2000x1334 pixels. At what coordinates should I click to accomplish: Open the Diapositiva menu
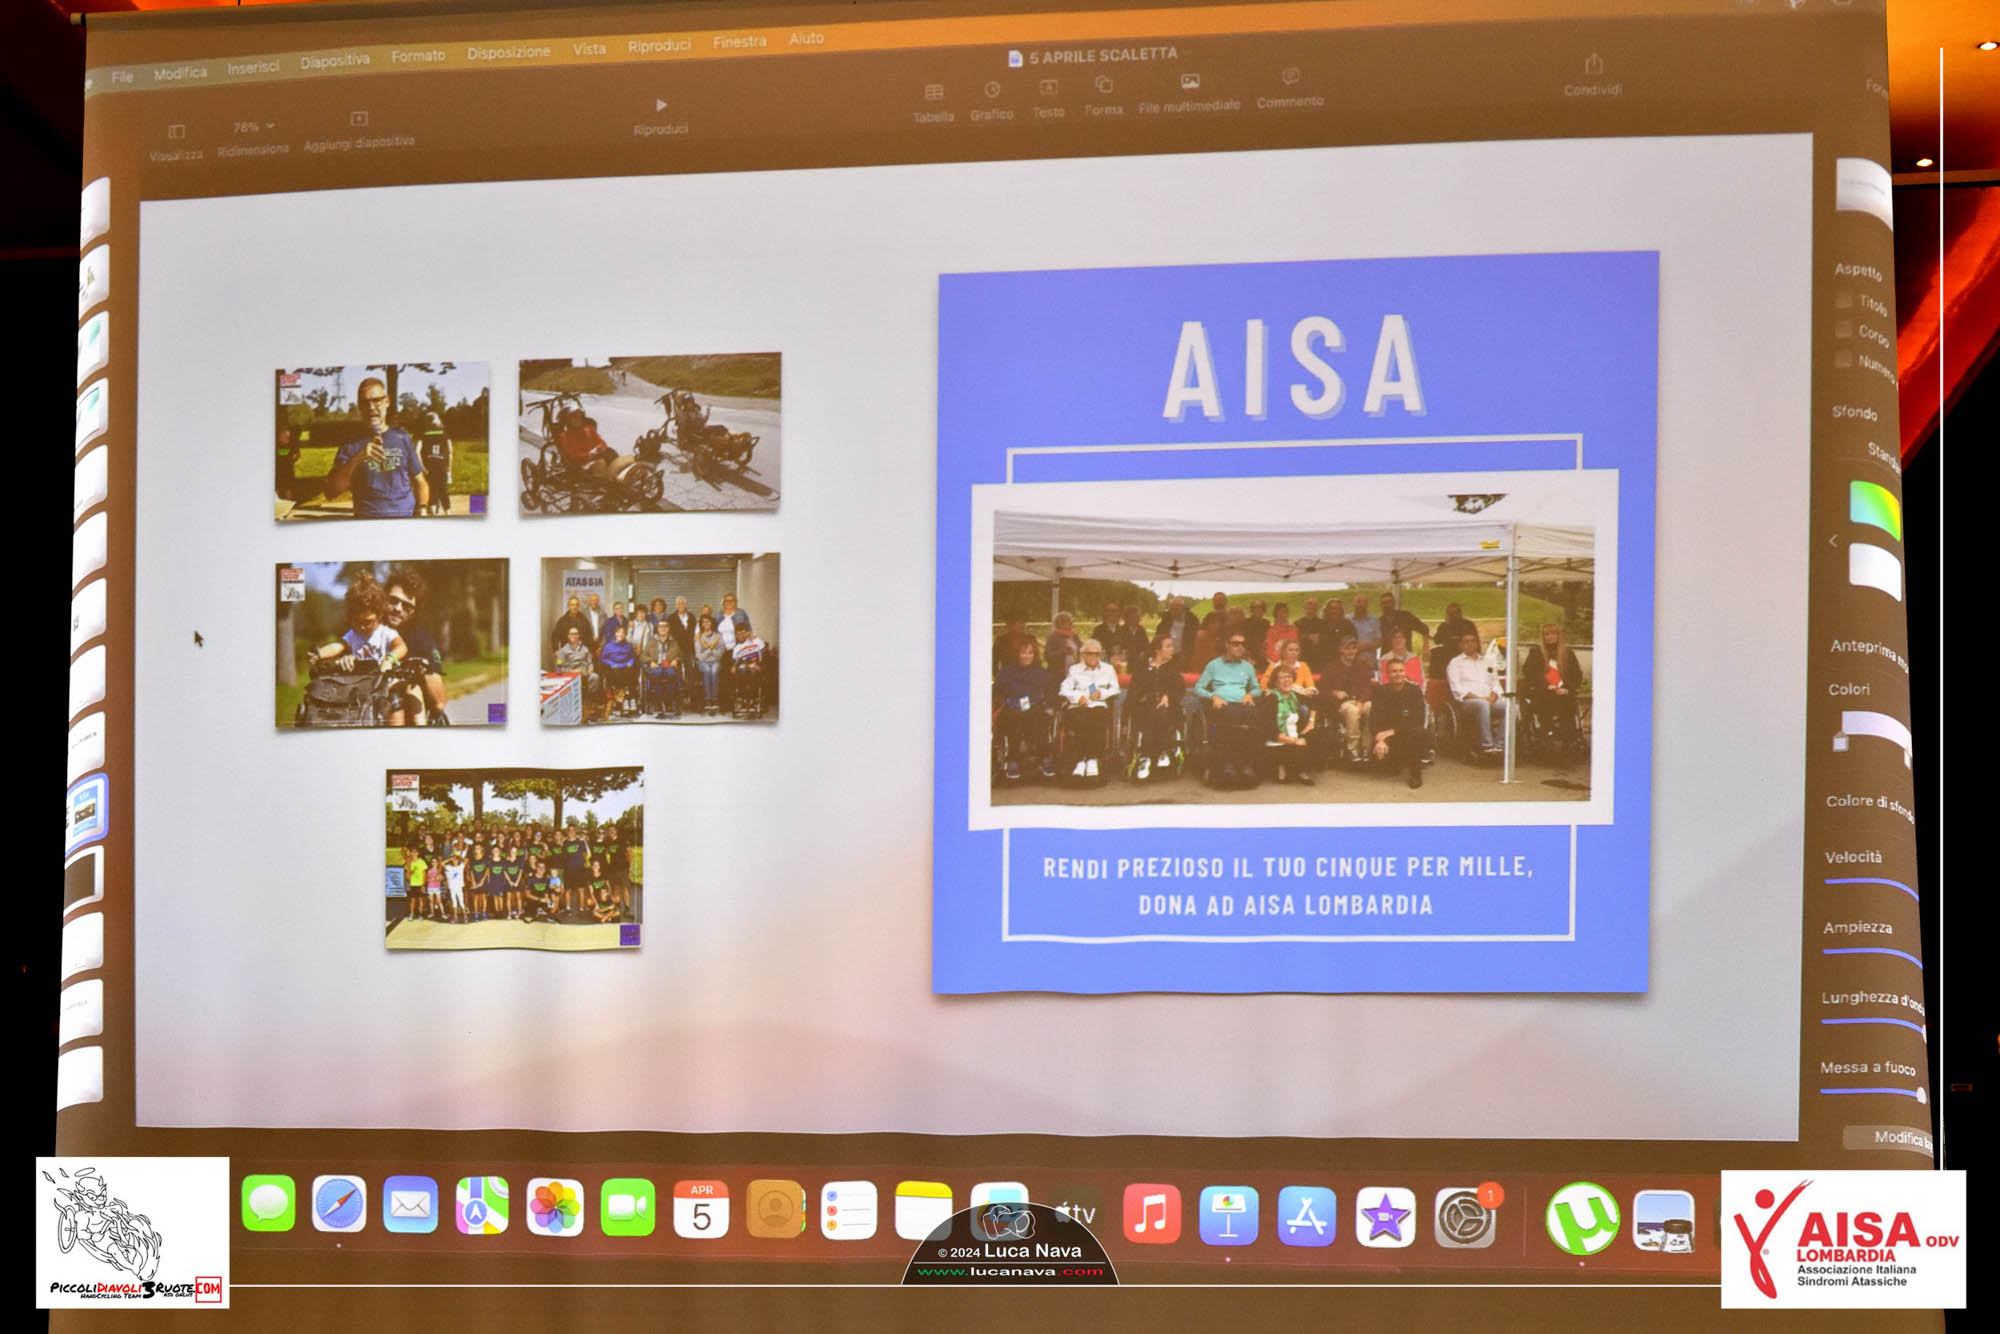(335, 61)
